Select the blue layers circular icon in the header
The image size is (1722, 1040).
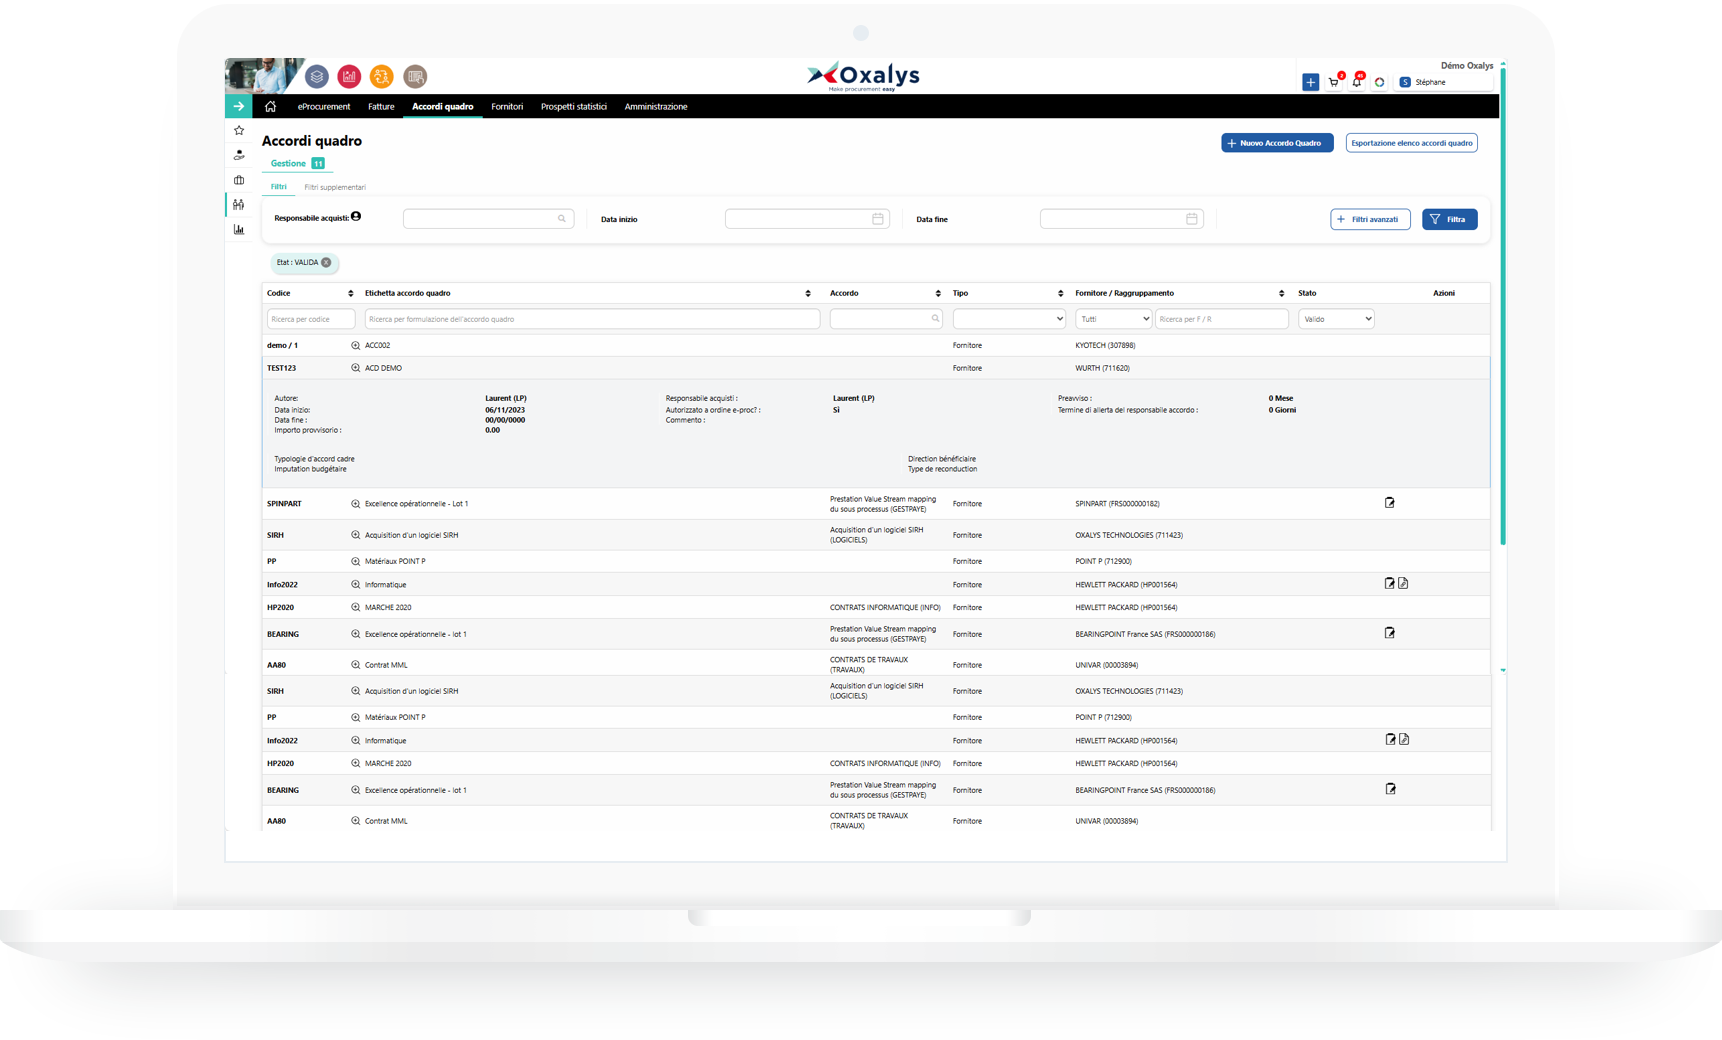[x=317, y=76]
